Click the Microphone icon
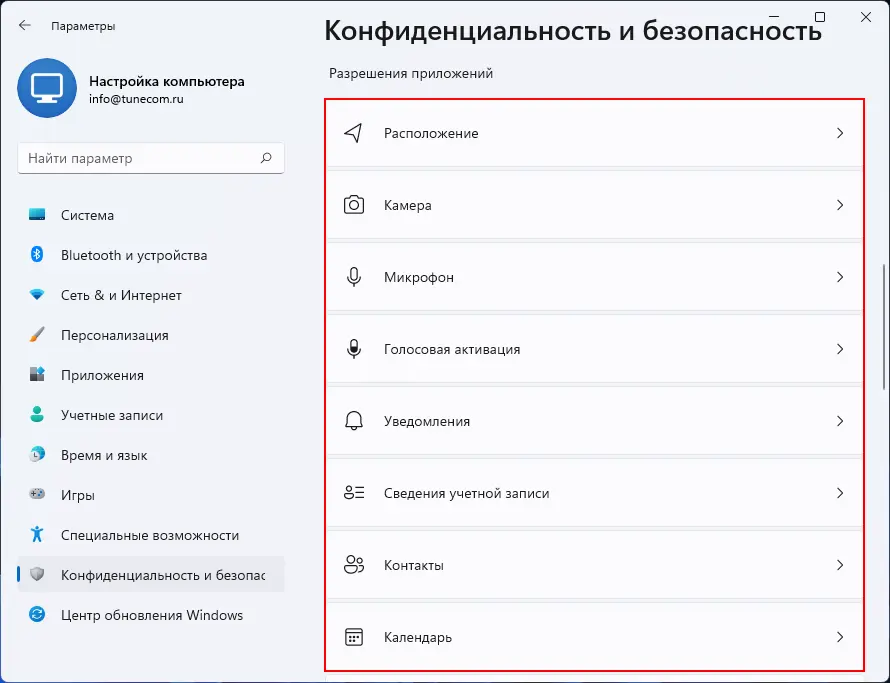Image resolution: width=890 pixels, height=683 pixels. click(x=353, y=277)
